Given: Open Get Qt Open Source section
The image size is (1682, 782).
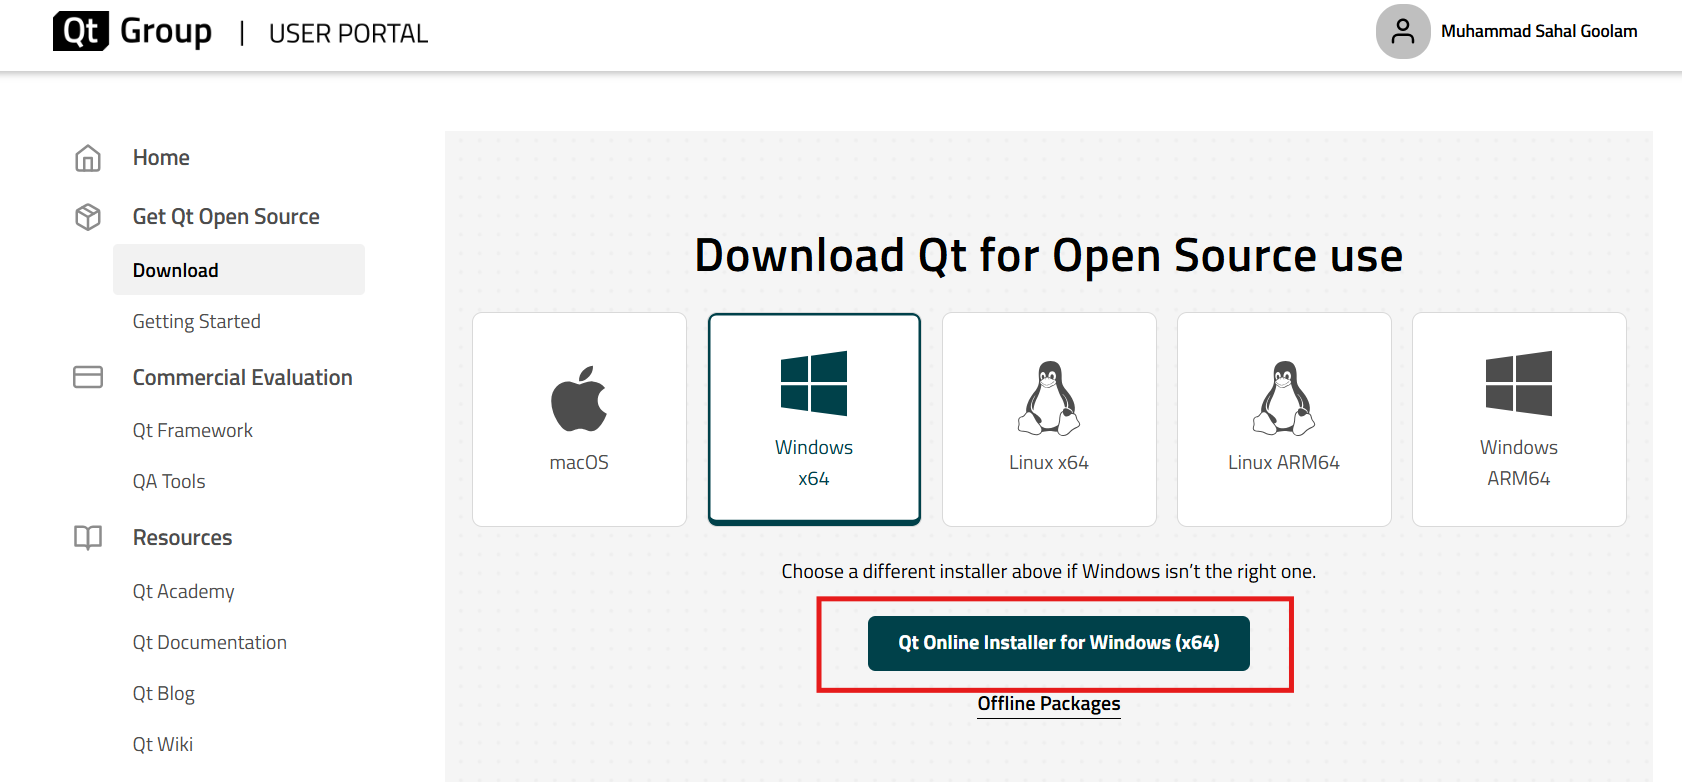Looking at the screenshot, I should pyautogui.click(x=226, y=217).
